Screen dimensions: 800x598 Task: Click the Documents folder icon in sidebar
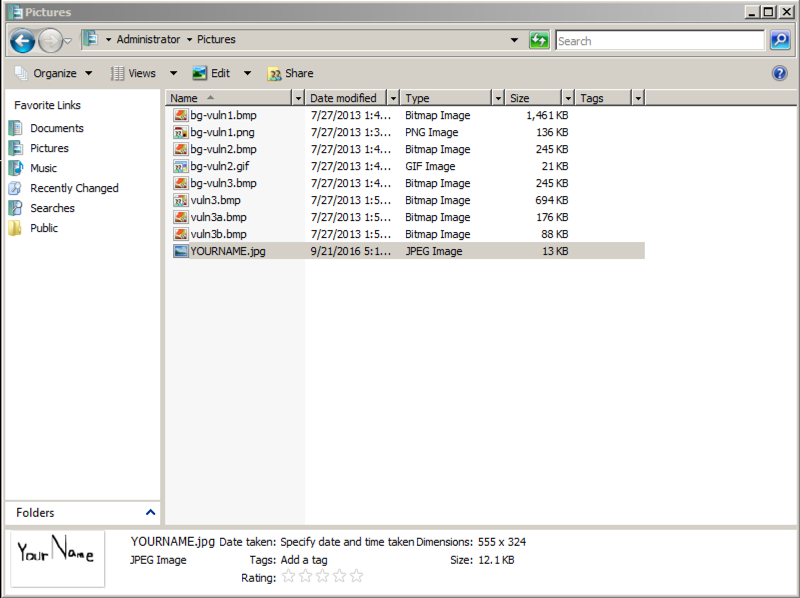pos(16,128)
